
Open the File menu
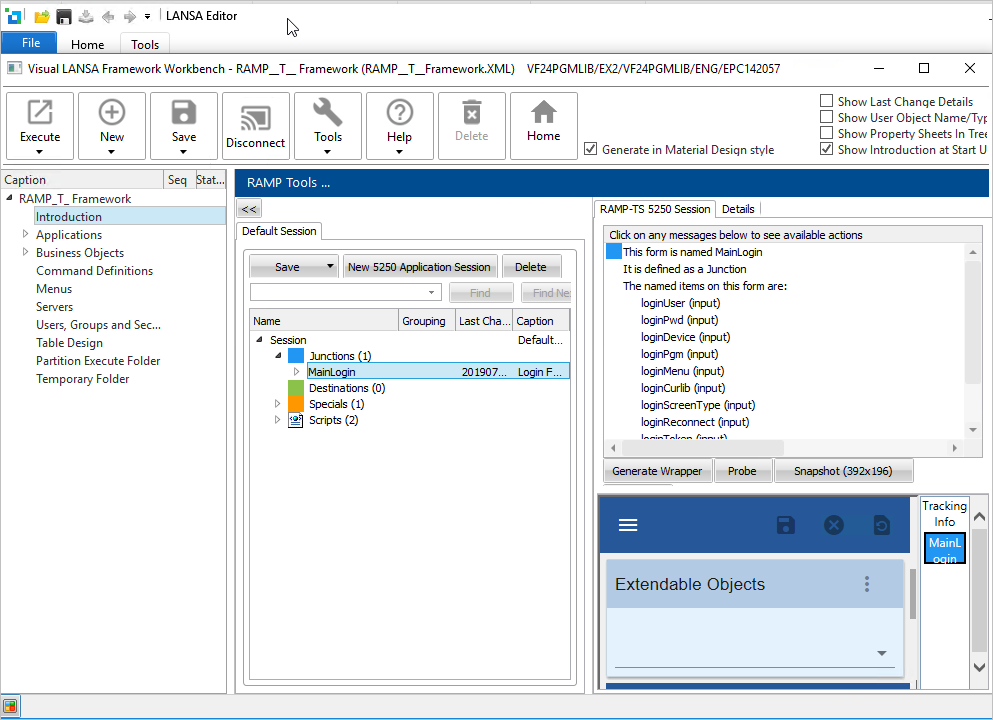pyautogui.click(x=30, y=42)
